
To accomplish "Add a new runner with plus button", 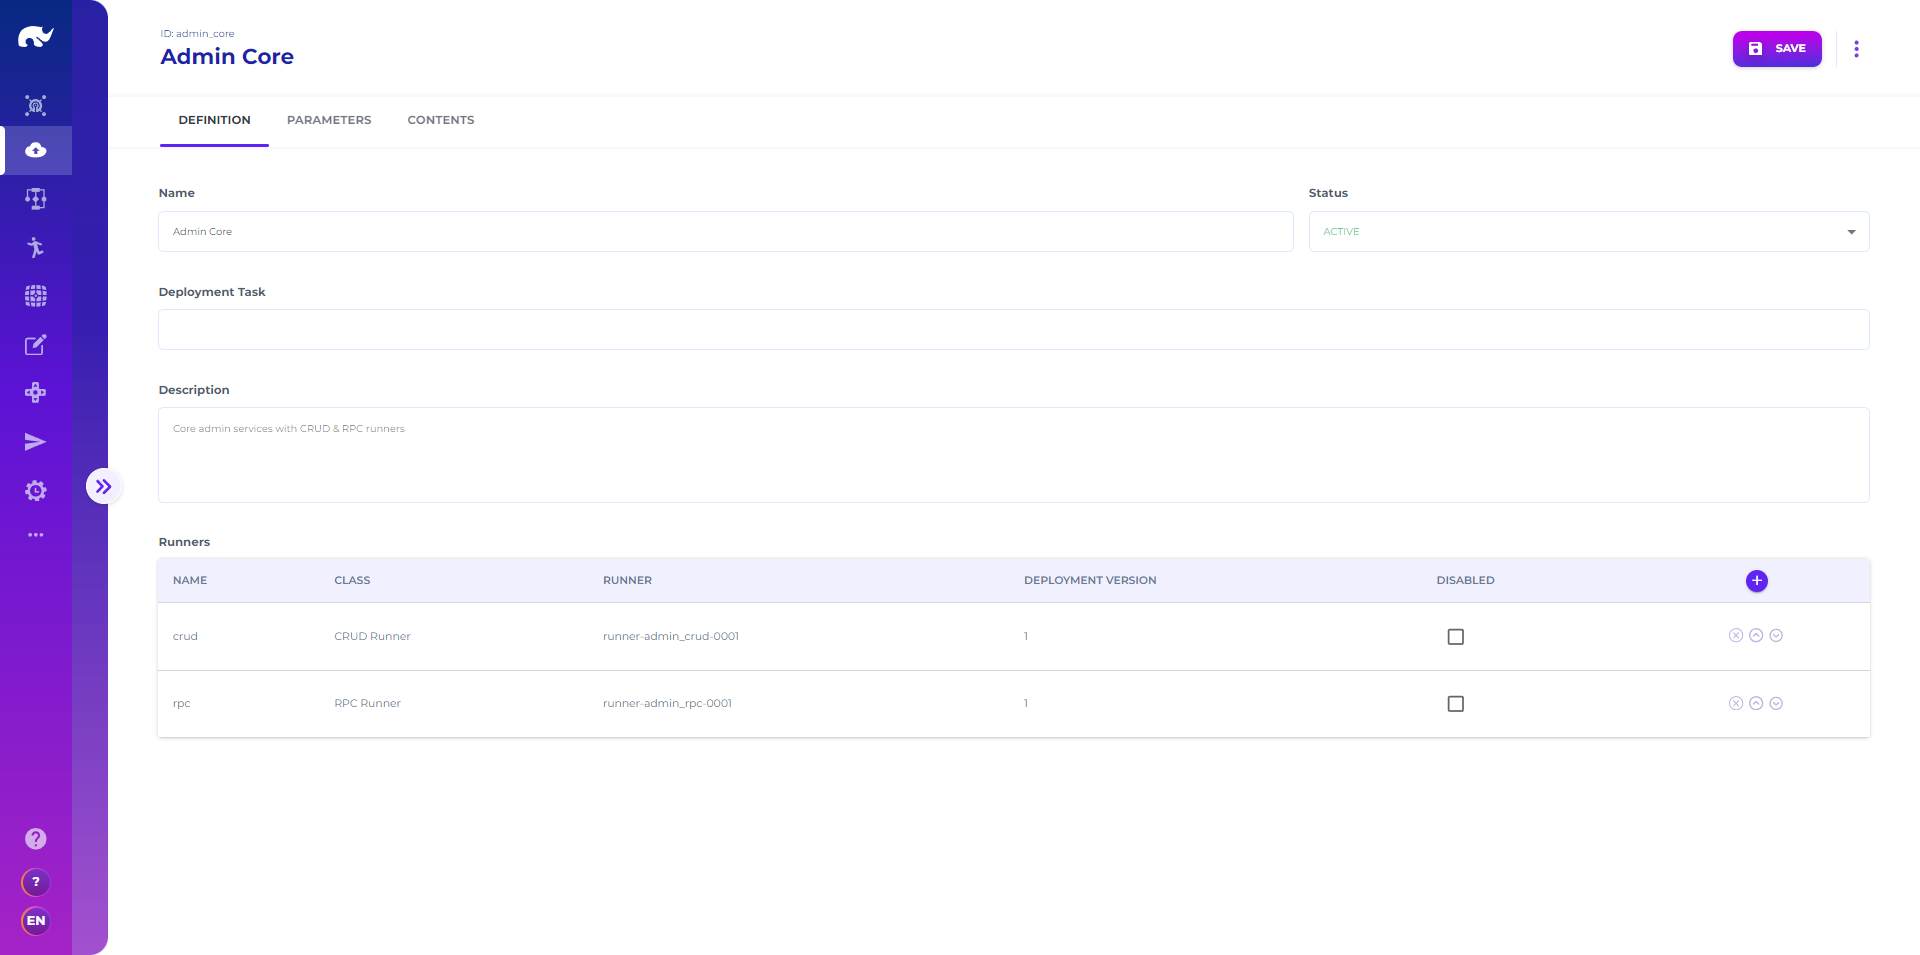I will coord(1756,581).
